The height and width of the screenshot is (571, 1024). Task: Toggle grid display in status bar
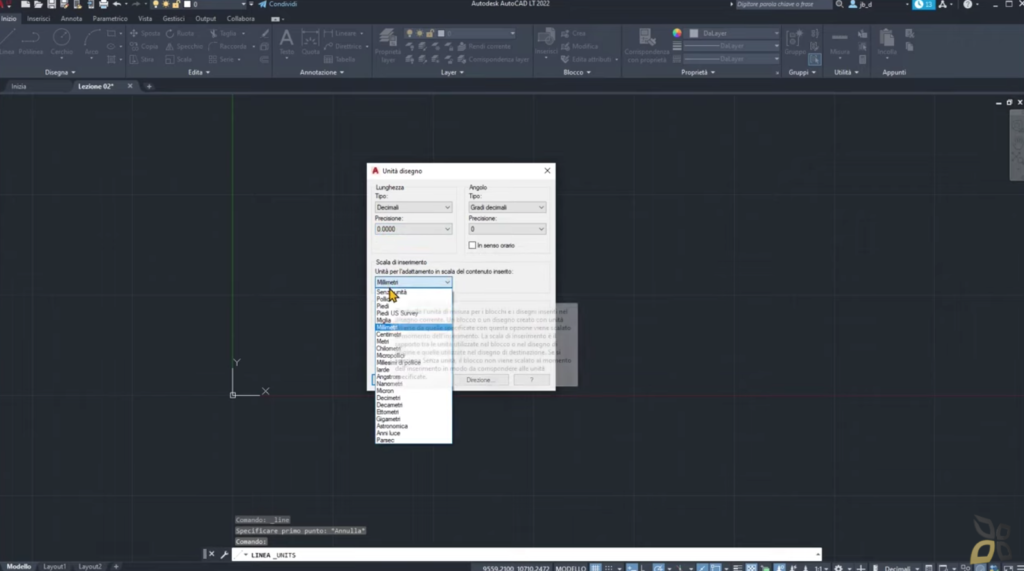[595, 567]
